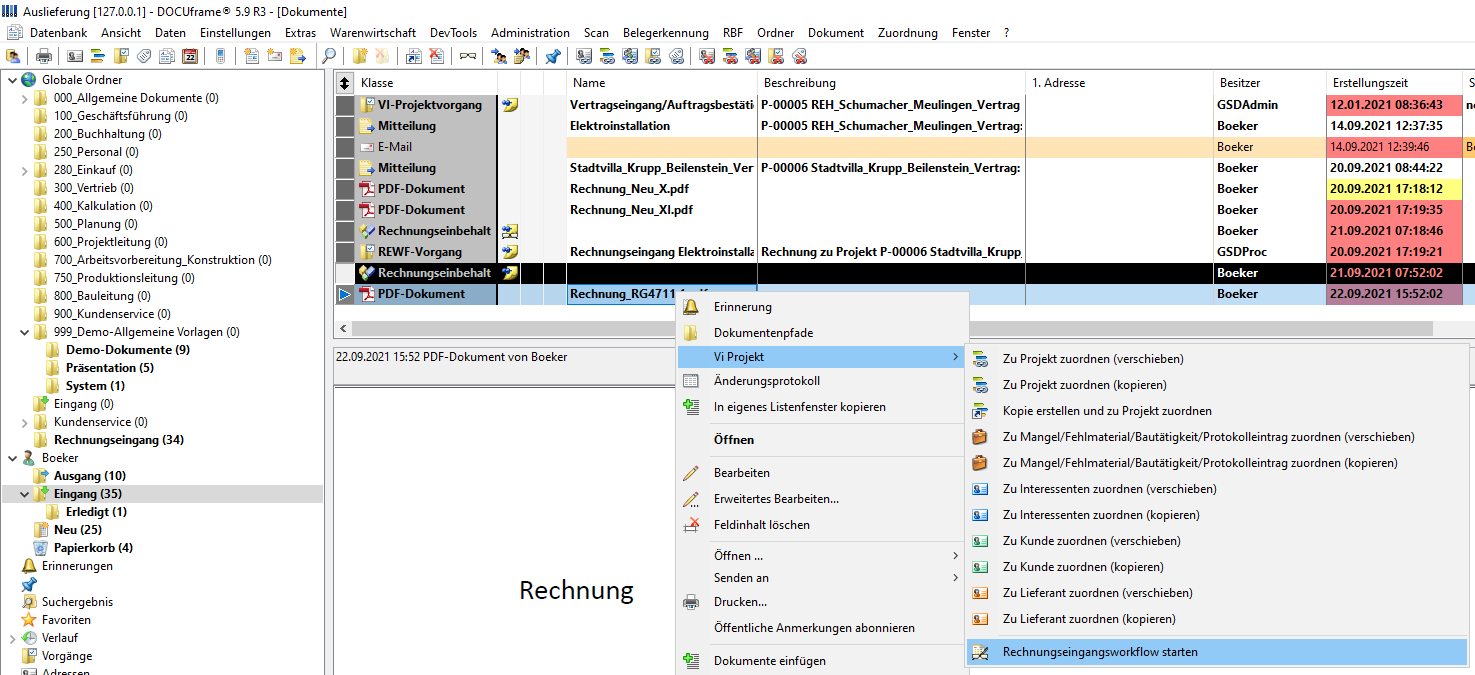Click the link icon in REWF-Vorgang row

(510, 252)
